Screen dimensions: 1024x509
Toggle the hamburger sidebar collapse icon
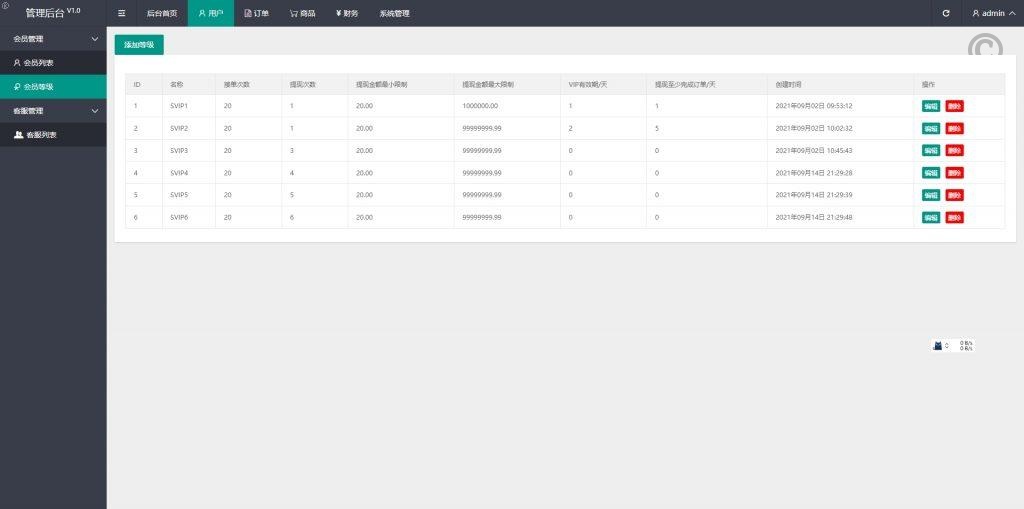tap(122, 13)
